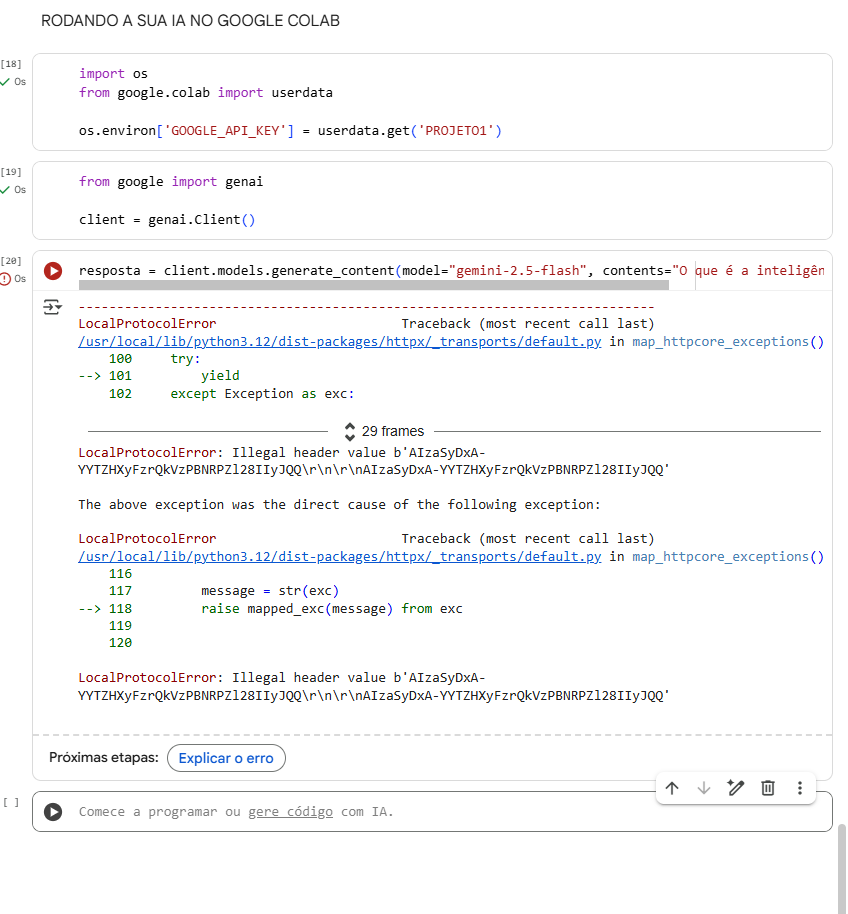Move the cell up
Image resolution: width=848 pixels, height=914 pixels.
[x=672, y=788]
